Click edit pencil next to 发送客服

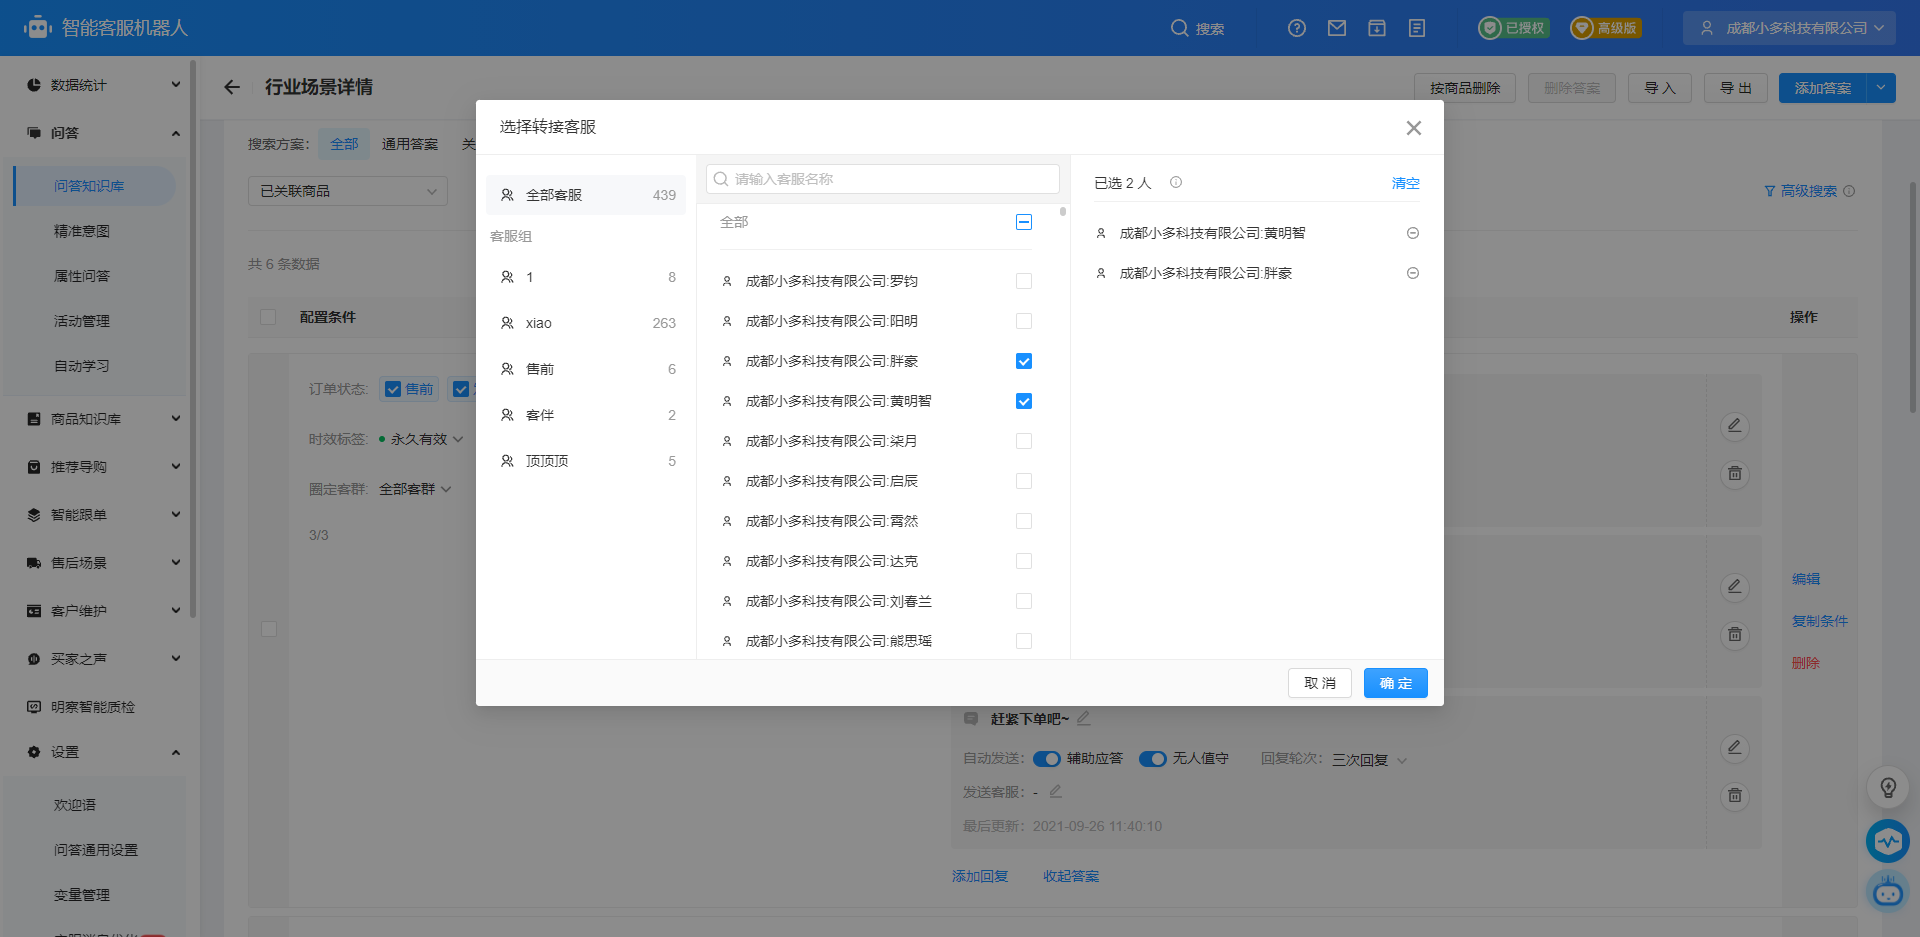1055,791
